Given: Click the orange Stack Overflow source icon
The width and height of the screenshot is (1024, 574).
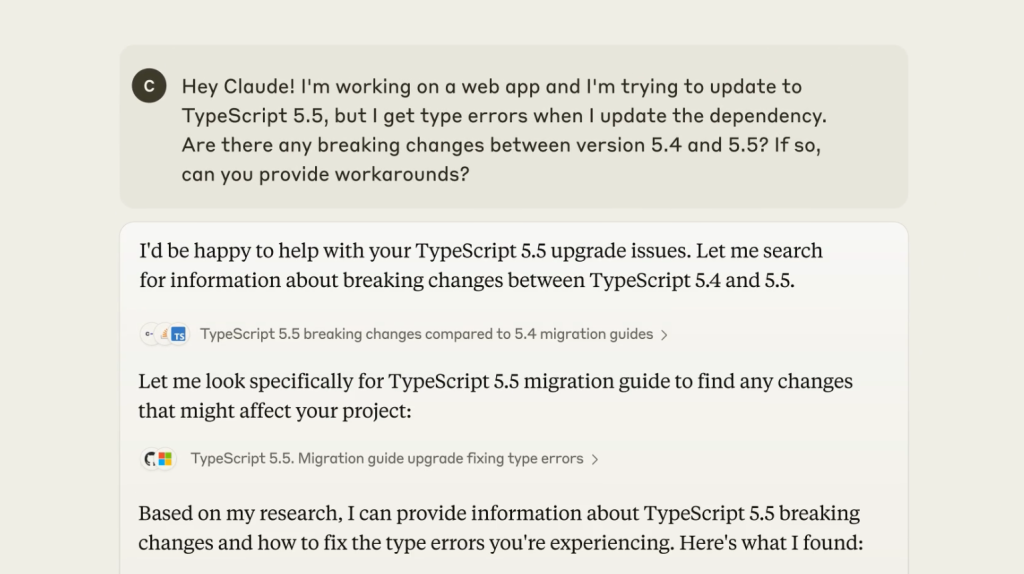Looking at the screenshot, I should pos(165,334).
